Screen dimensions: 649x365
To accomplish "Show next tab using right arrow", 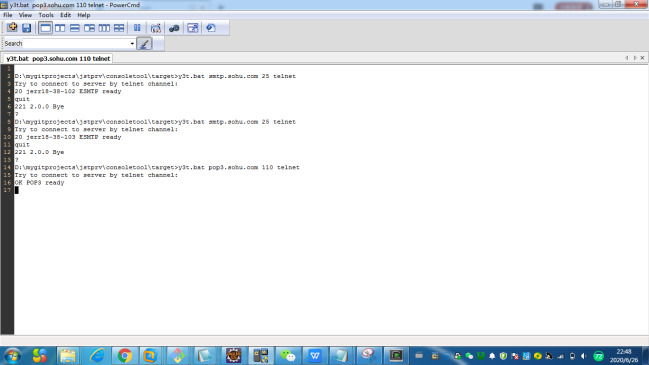I will (x=635, y=58).
